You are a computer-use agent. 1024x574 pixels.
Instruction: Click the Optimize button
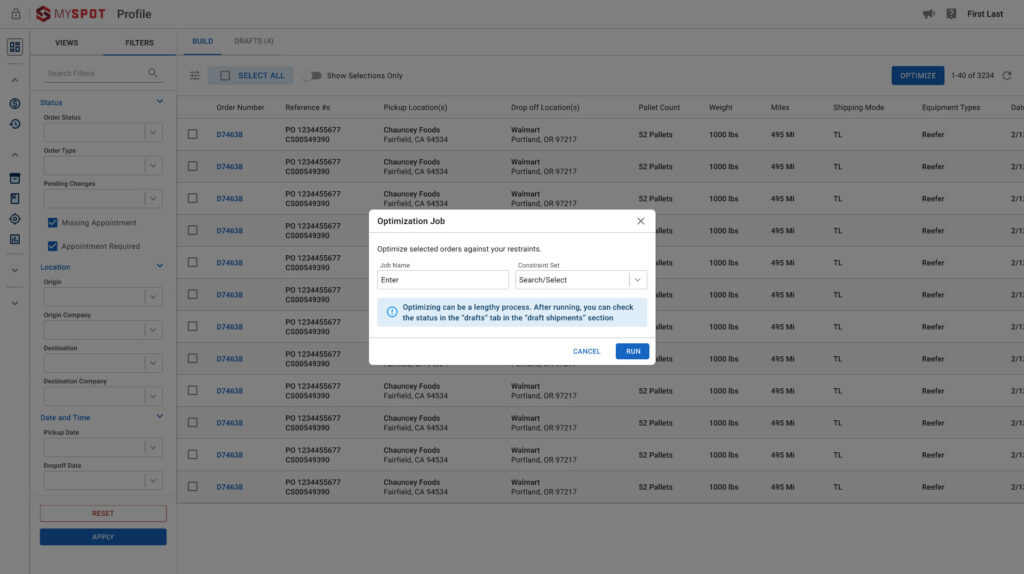(918, 76)
